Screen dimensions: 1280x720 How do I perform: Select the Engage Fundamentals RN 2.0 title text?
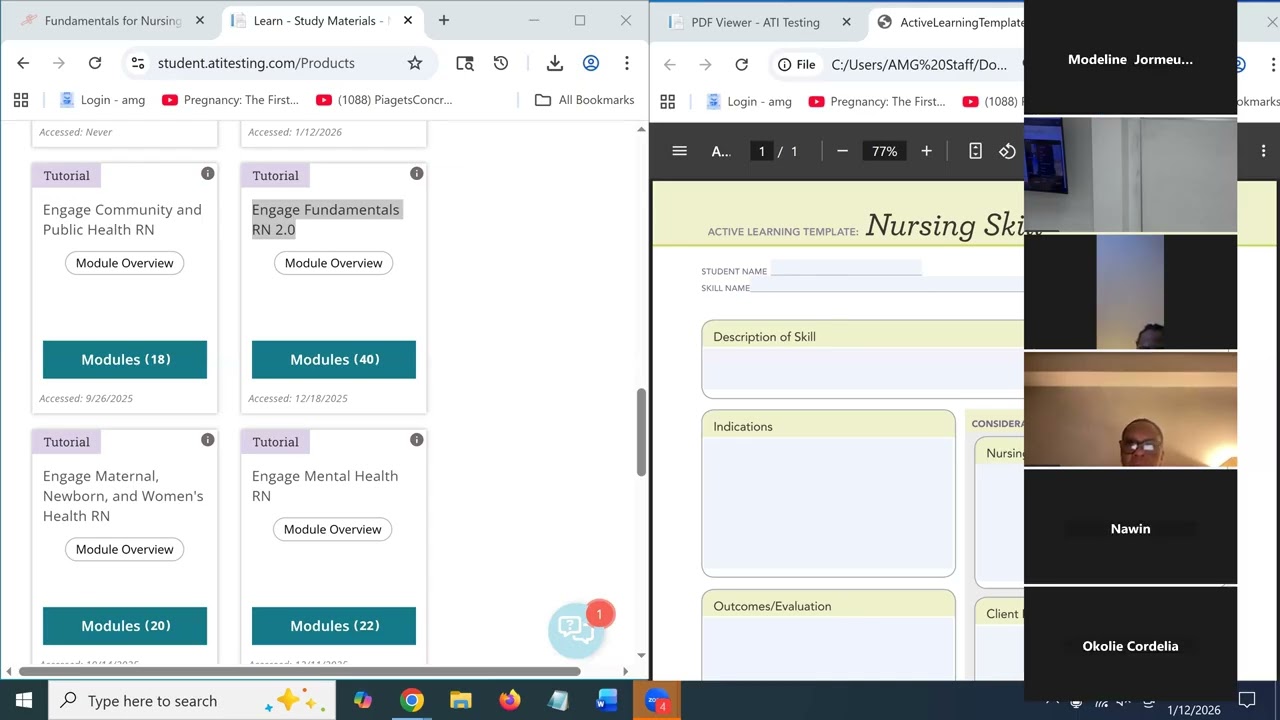click(x=326, y=219)
